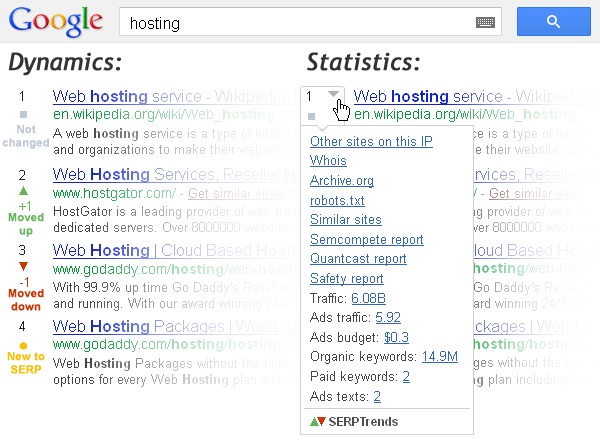Screen dimensions: 600x443
Task: Open the Safety report link
Action: (347, 279)
